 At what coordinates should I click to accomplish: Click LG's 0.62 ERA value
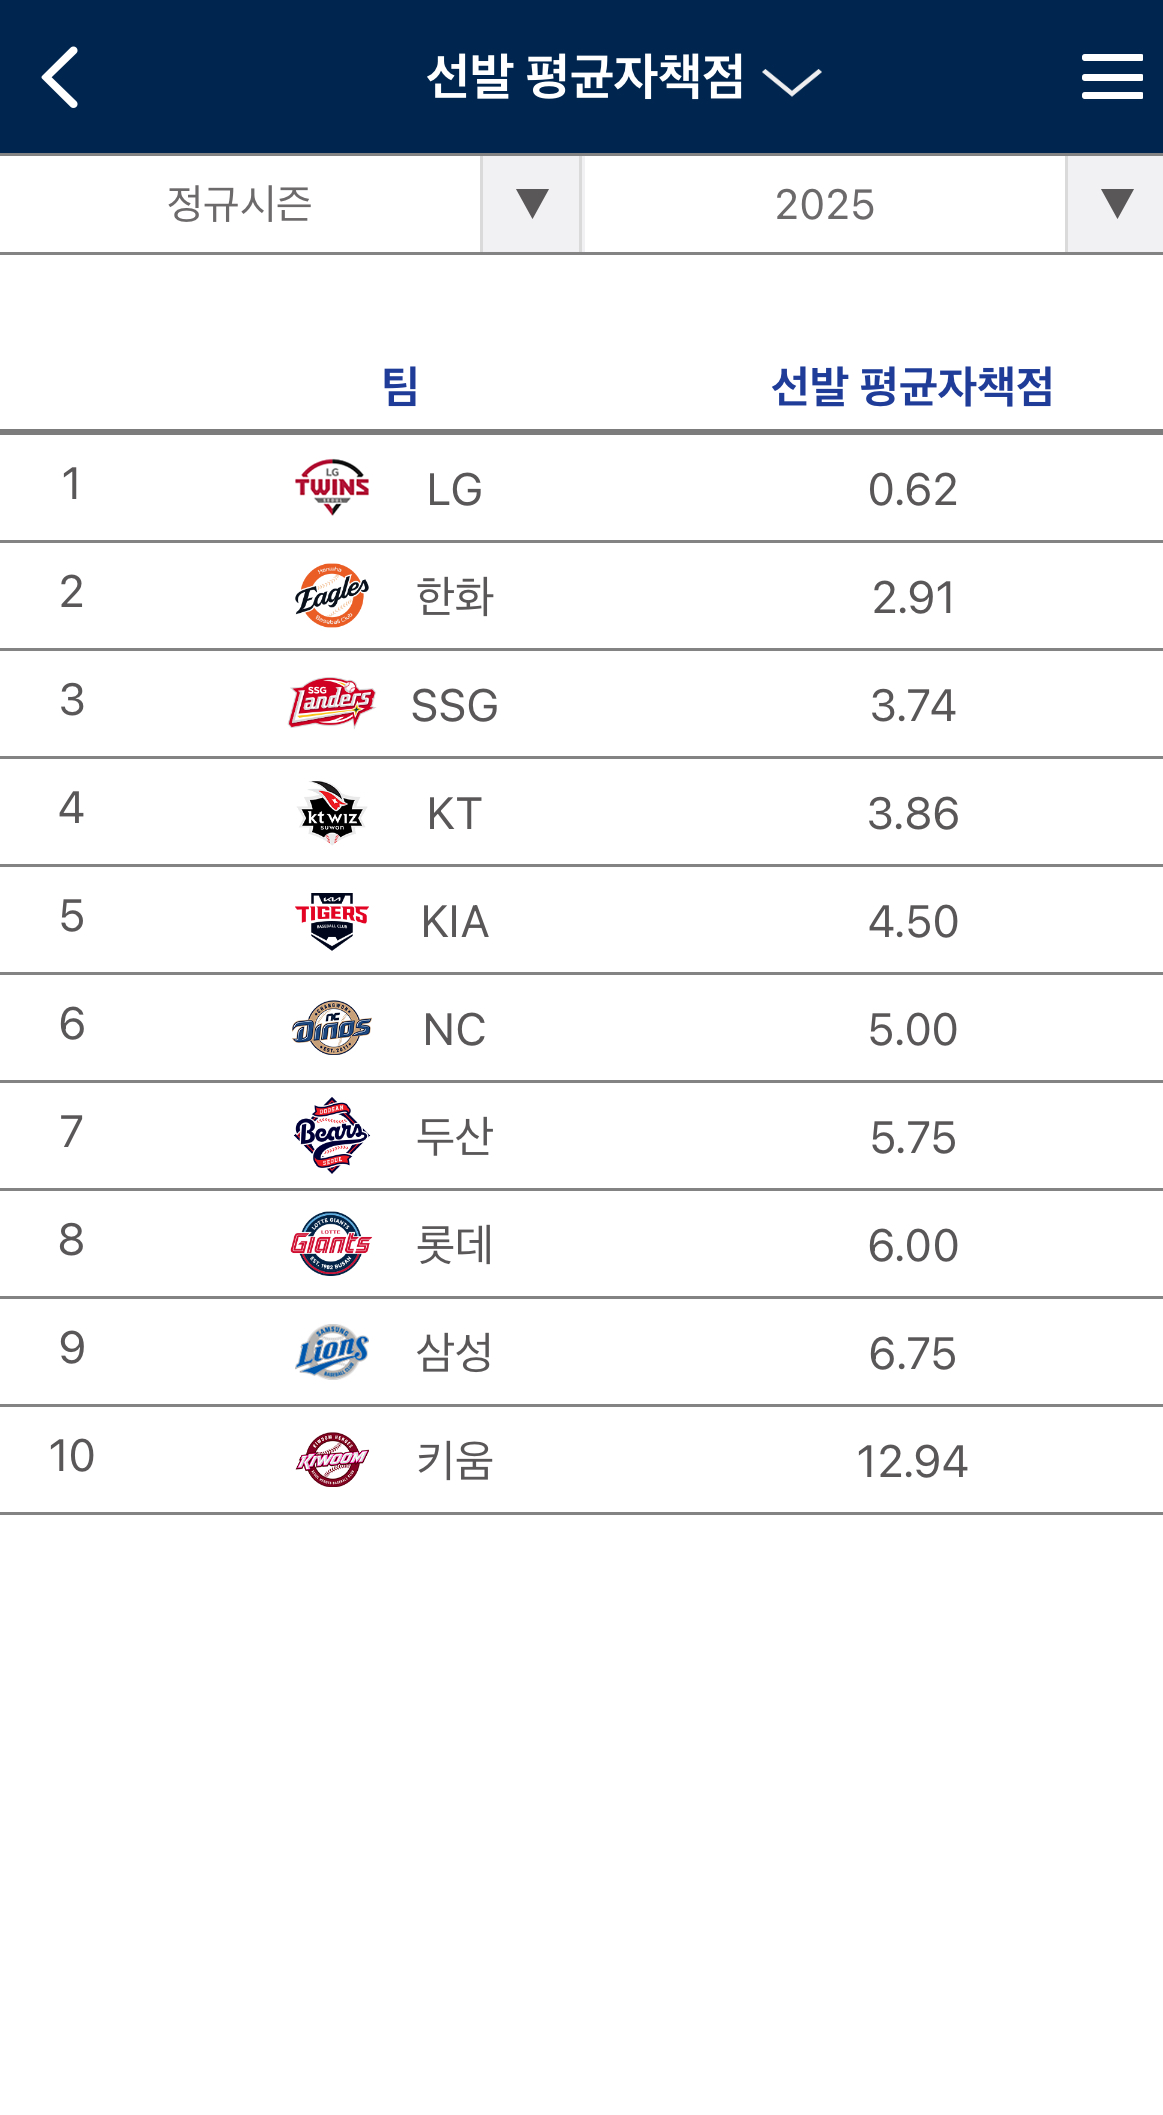coord(912,490)
